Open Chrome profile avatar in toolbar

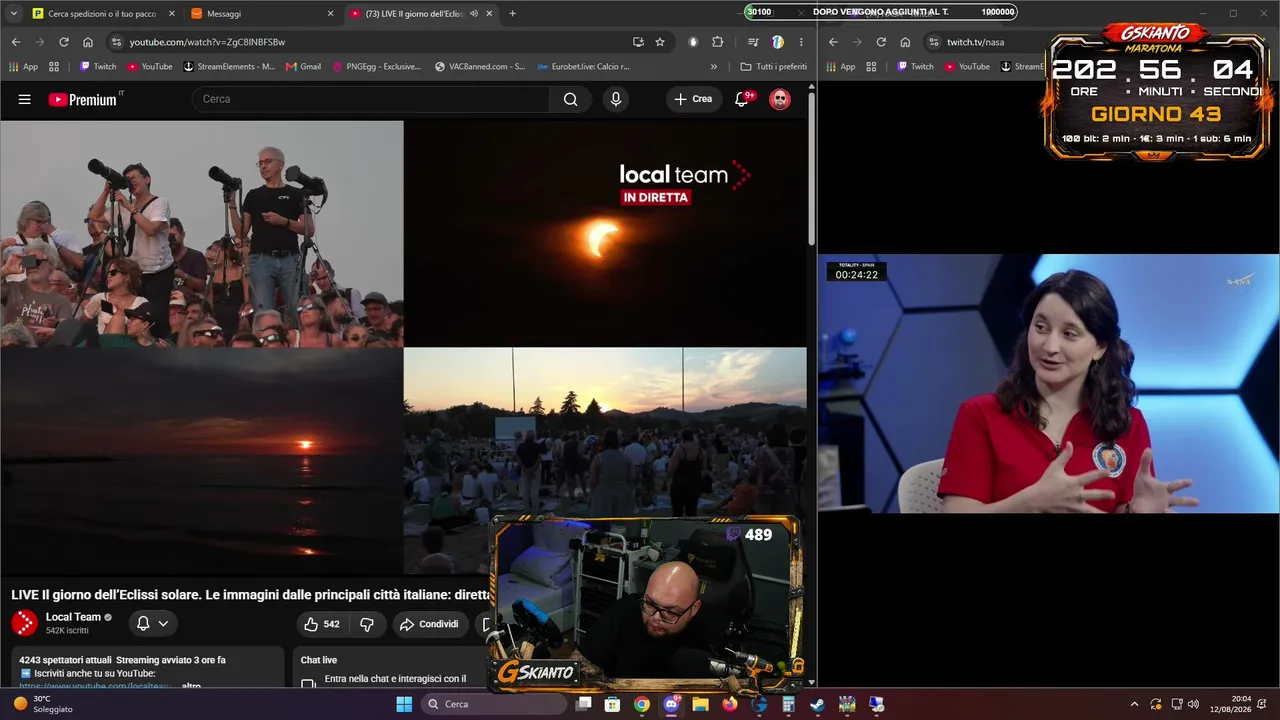pyautogui.click(x=777, y=42)
